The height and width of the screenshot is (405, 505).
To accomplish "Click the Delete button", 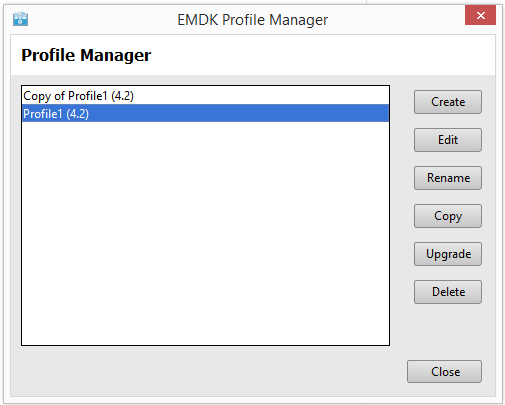I will tap(448, 292).
